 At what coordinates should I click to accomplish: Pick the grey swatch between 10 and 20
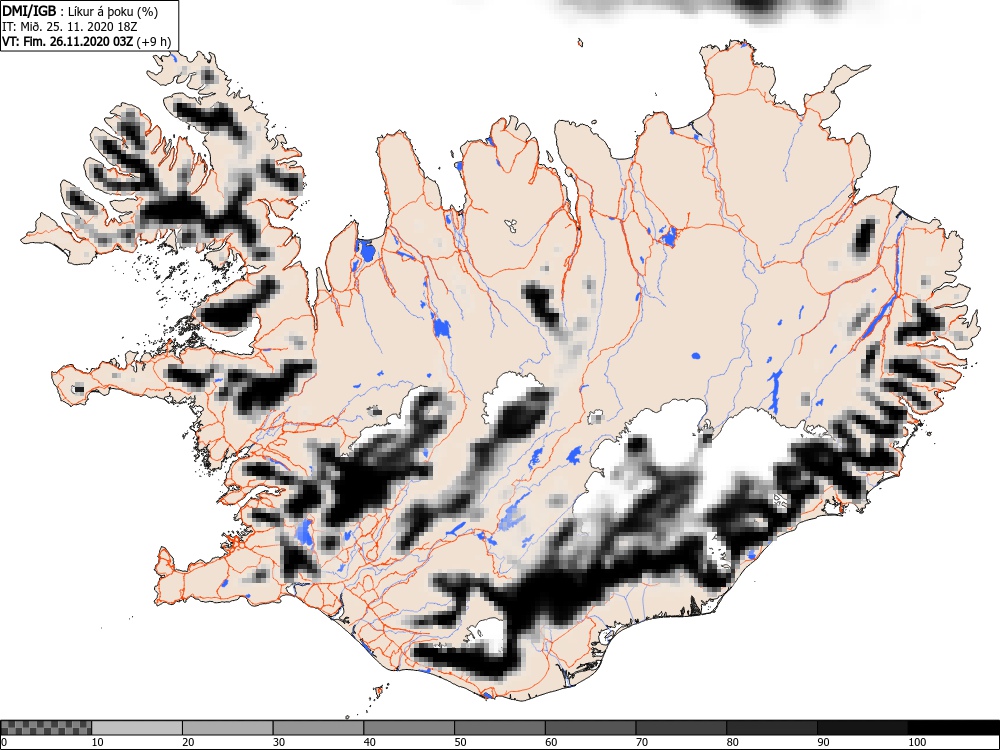137,728
